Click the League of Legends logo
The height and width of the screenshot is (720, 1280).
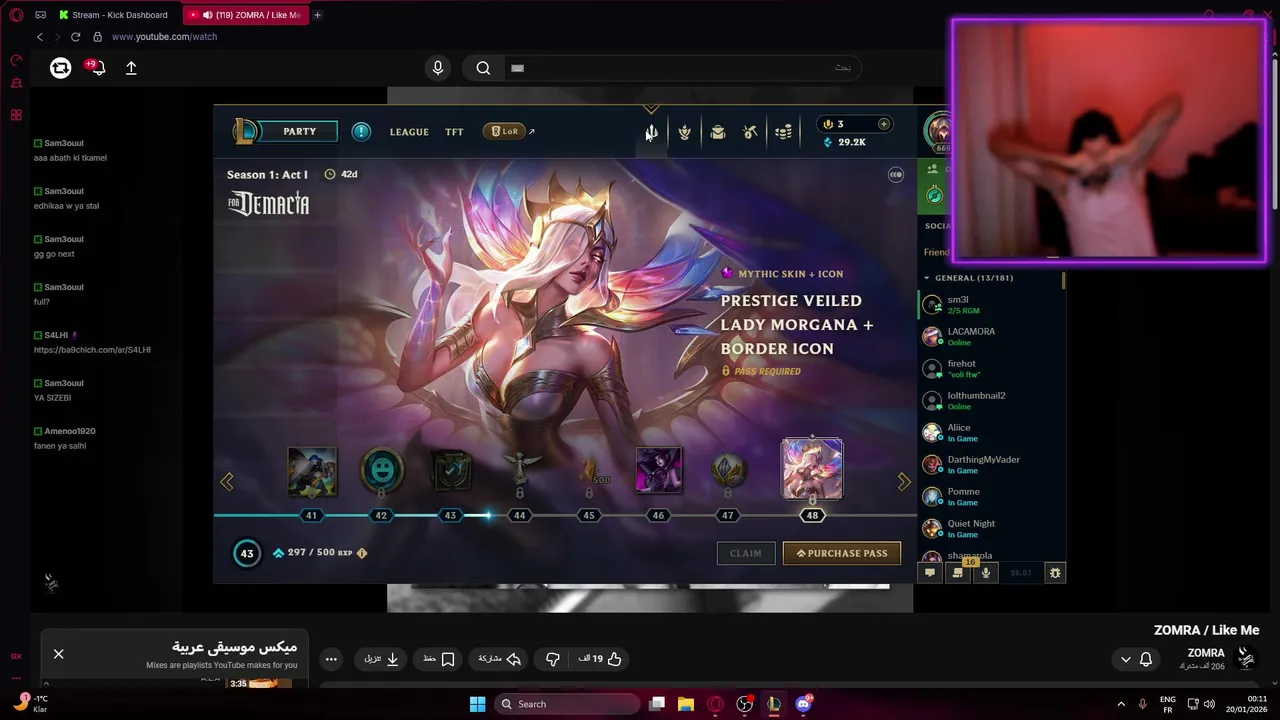pos(245,131)
